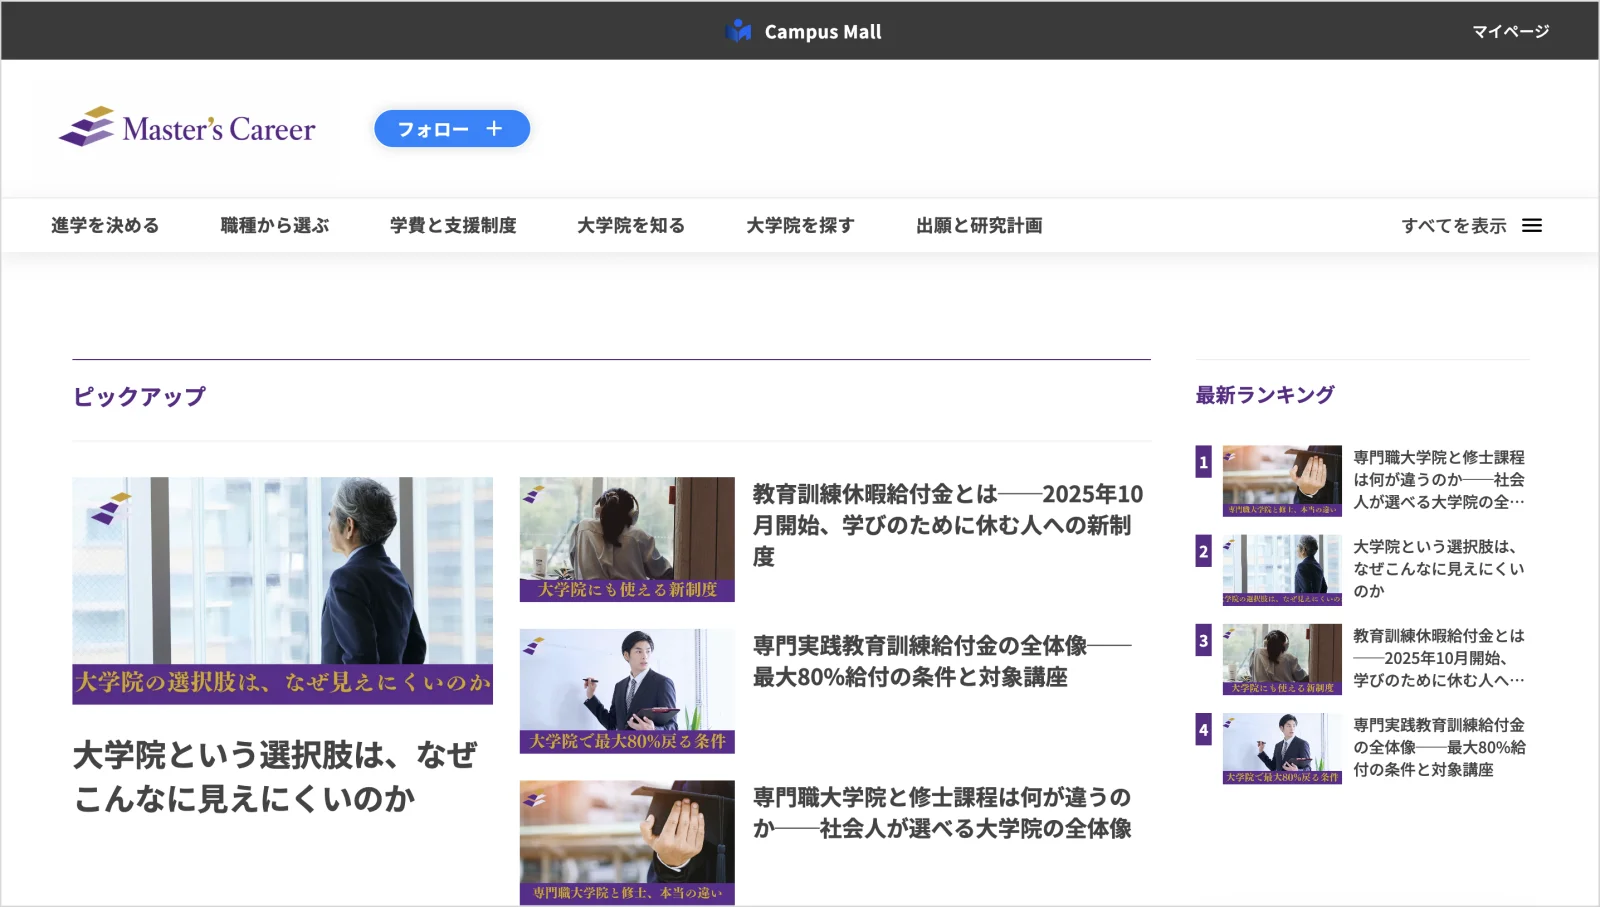
Task: Select 学費と支援制度 menu item
Action: [x=453, y=226]
